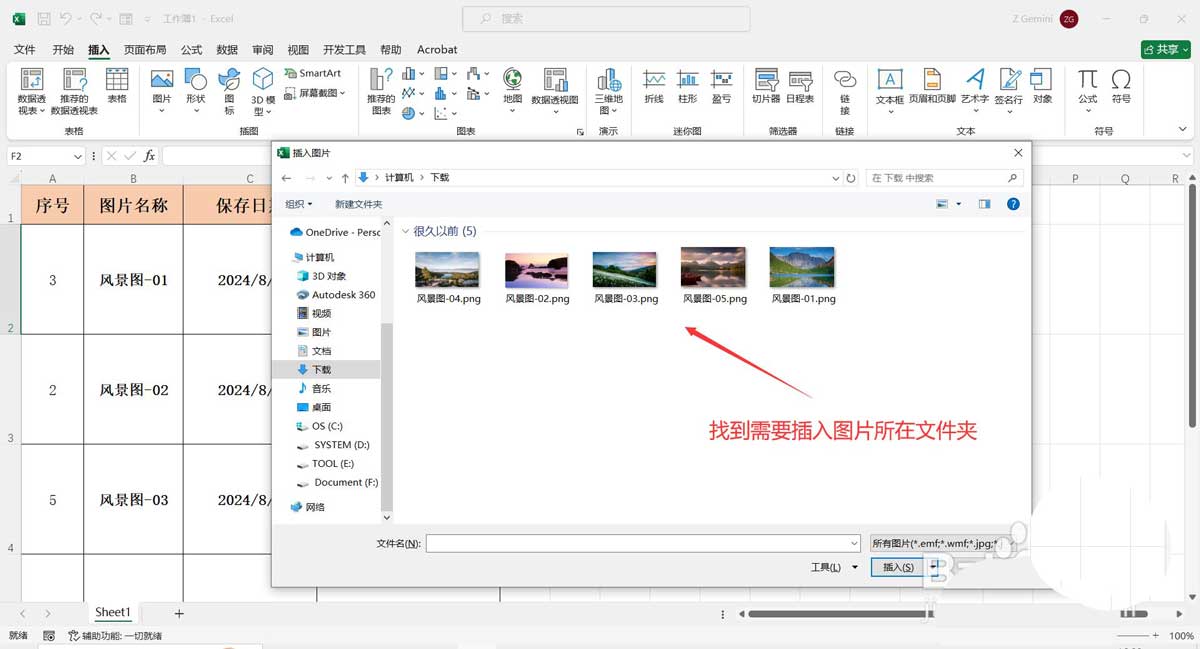Select OneDrive in the navigation pane
The image size is (1200, 649).
click(335, 232)
